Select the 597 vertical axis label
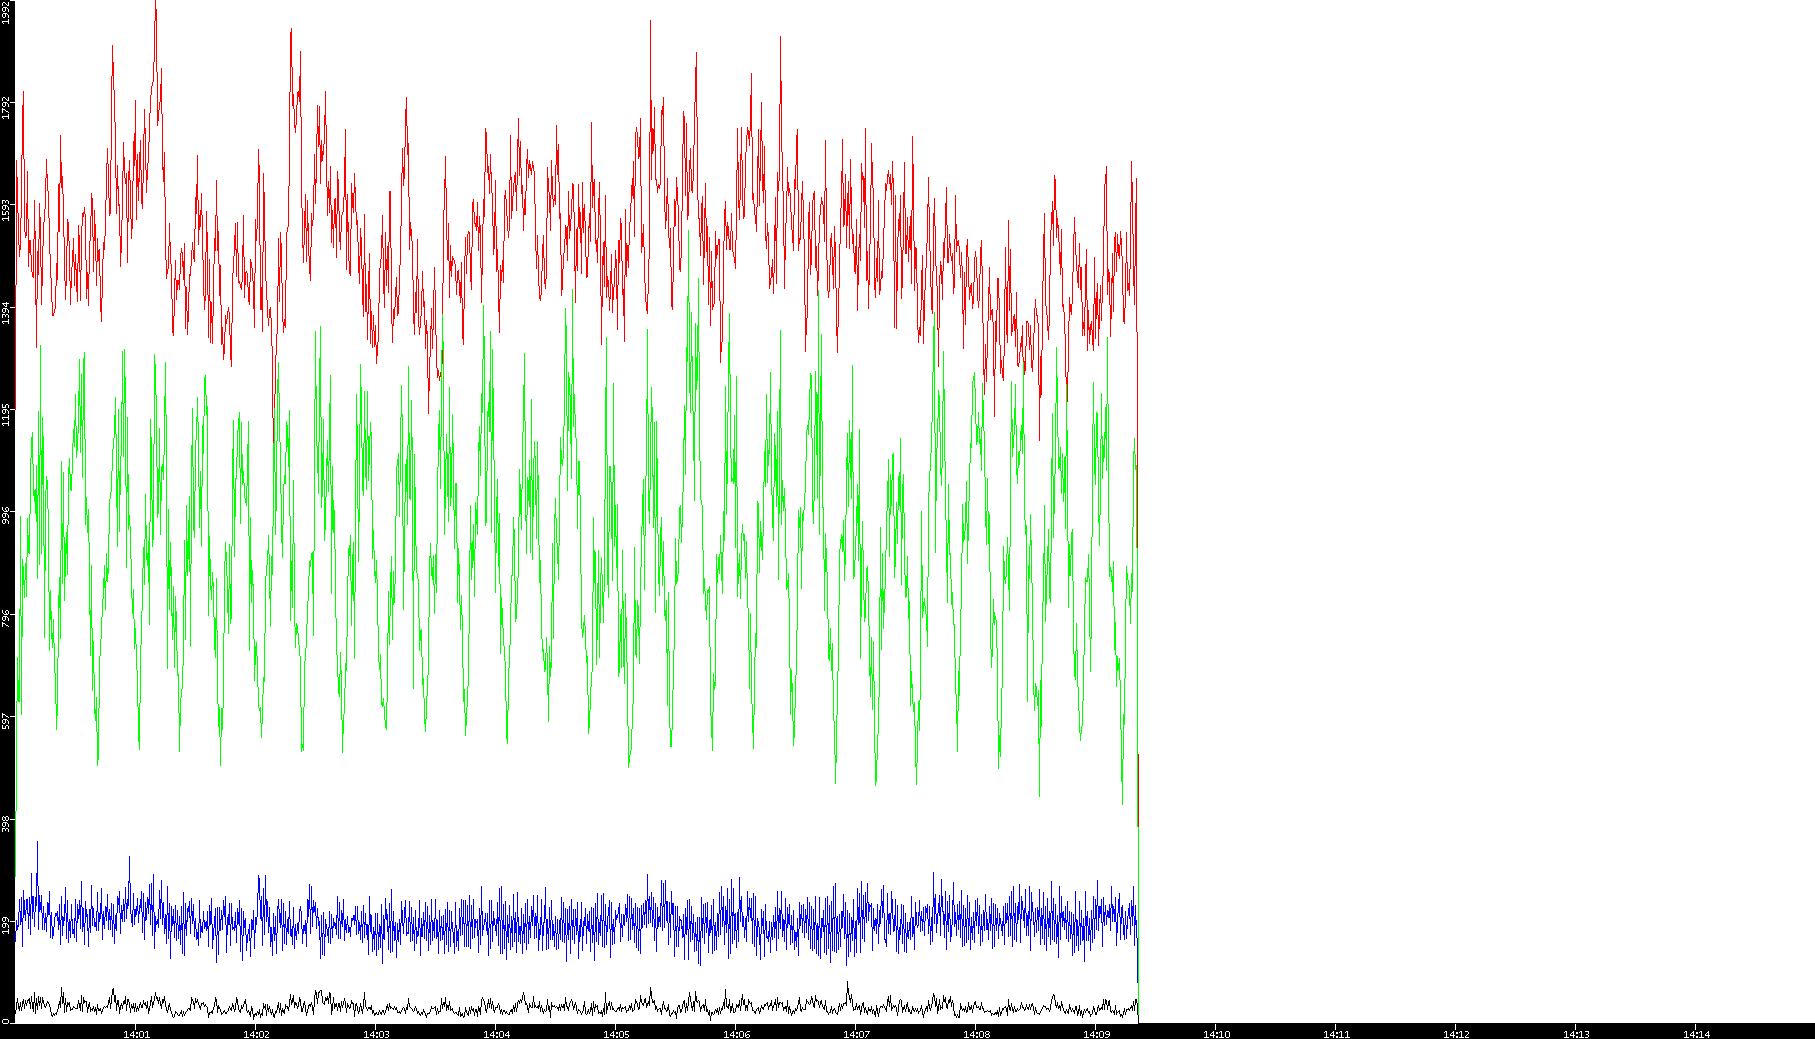The width and height of the screenshot is (1815, 1039). 6,720
